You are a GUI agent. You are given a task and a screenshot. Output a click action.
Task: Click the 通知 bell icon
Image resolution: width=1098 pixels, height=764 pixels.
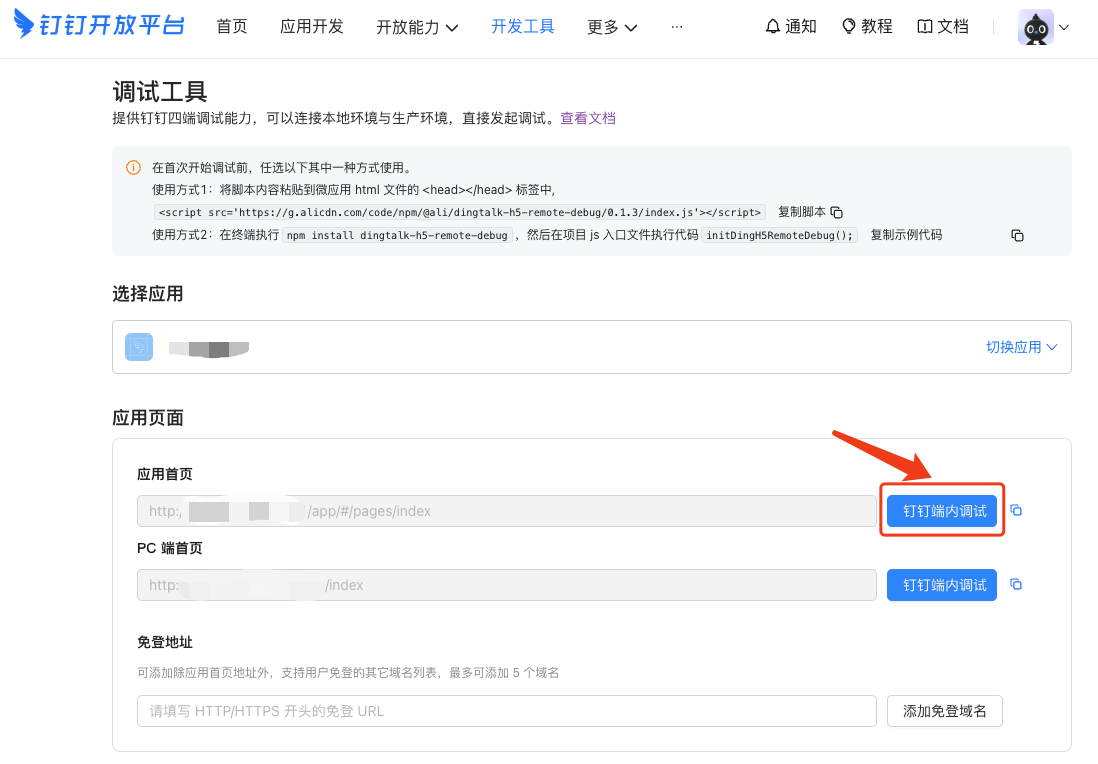[x=772, y=27]
